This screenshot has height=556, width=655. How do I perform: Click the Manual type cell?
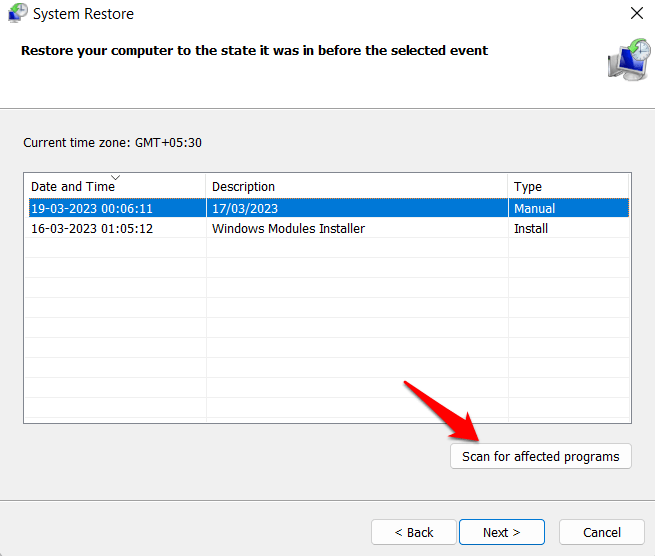534,209
